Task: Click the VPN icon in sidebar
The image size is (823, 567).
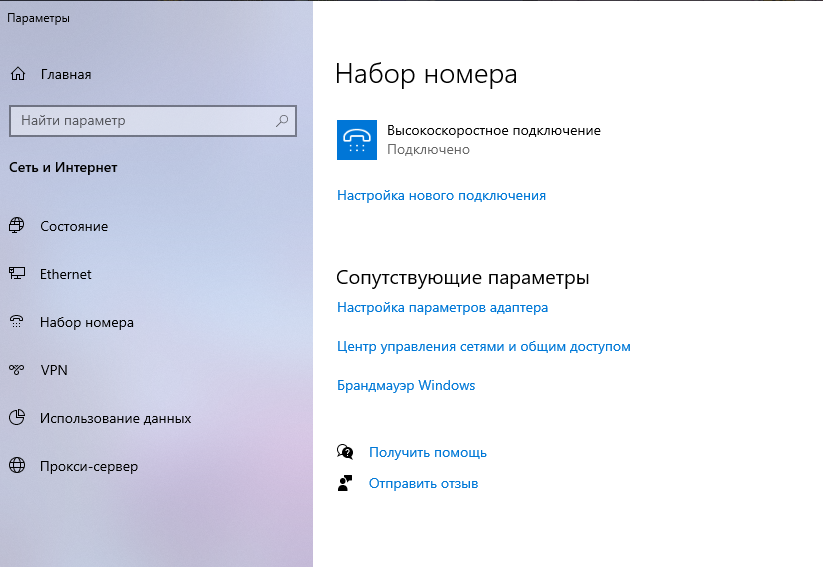Action: 17,370
